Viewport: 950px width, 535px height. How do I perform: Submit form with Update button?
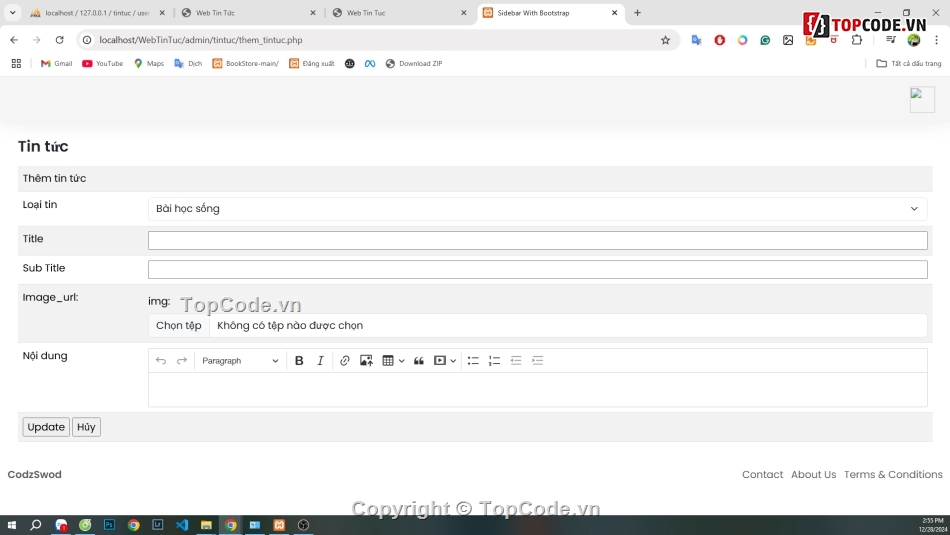(x=46, y=427)
